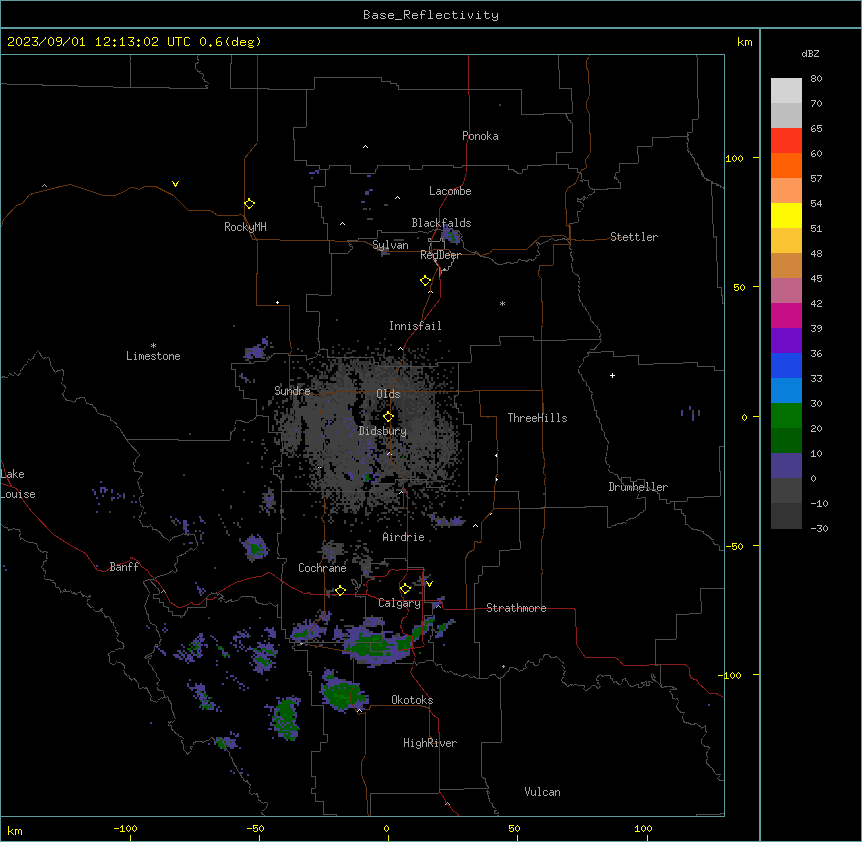Click the ThreeHills city label
This screenshot has width=862, height=842.
(x=537, y=418)
